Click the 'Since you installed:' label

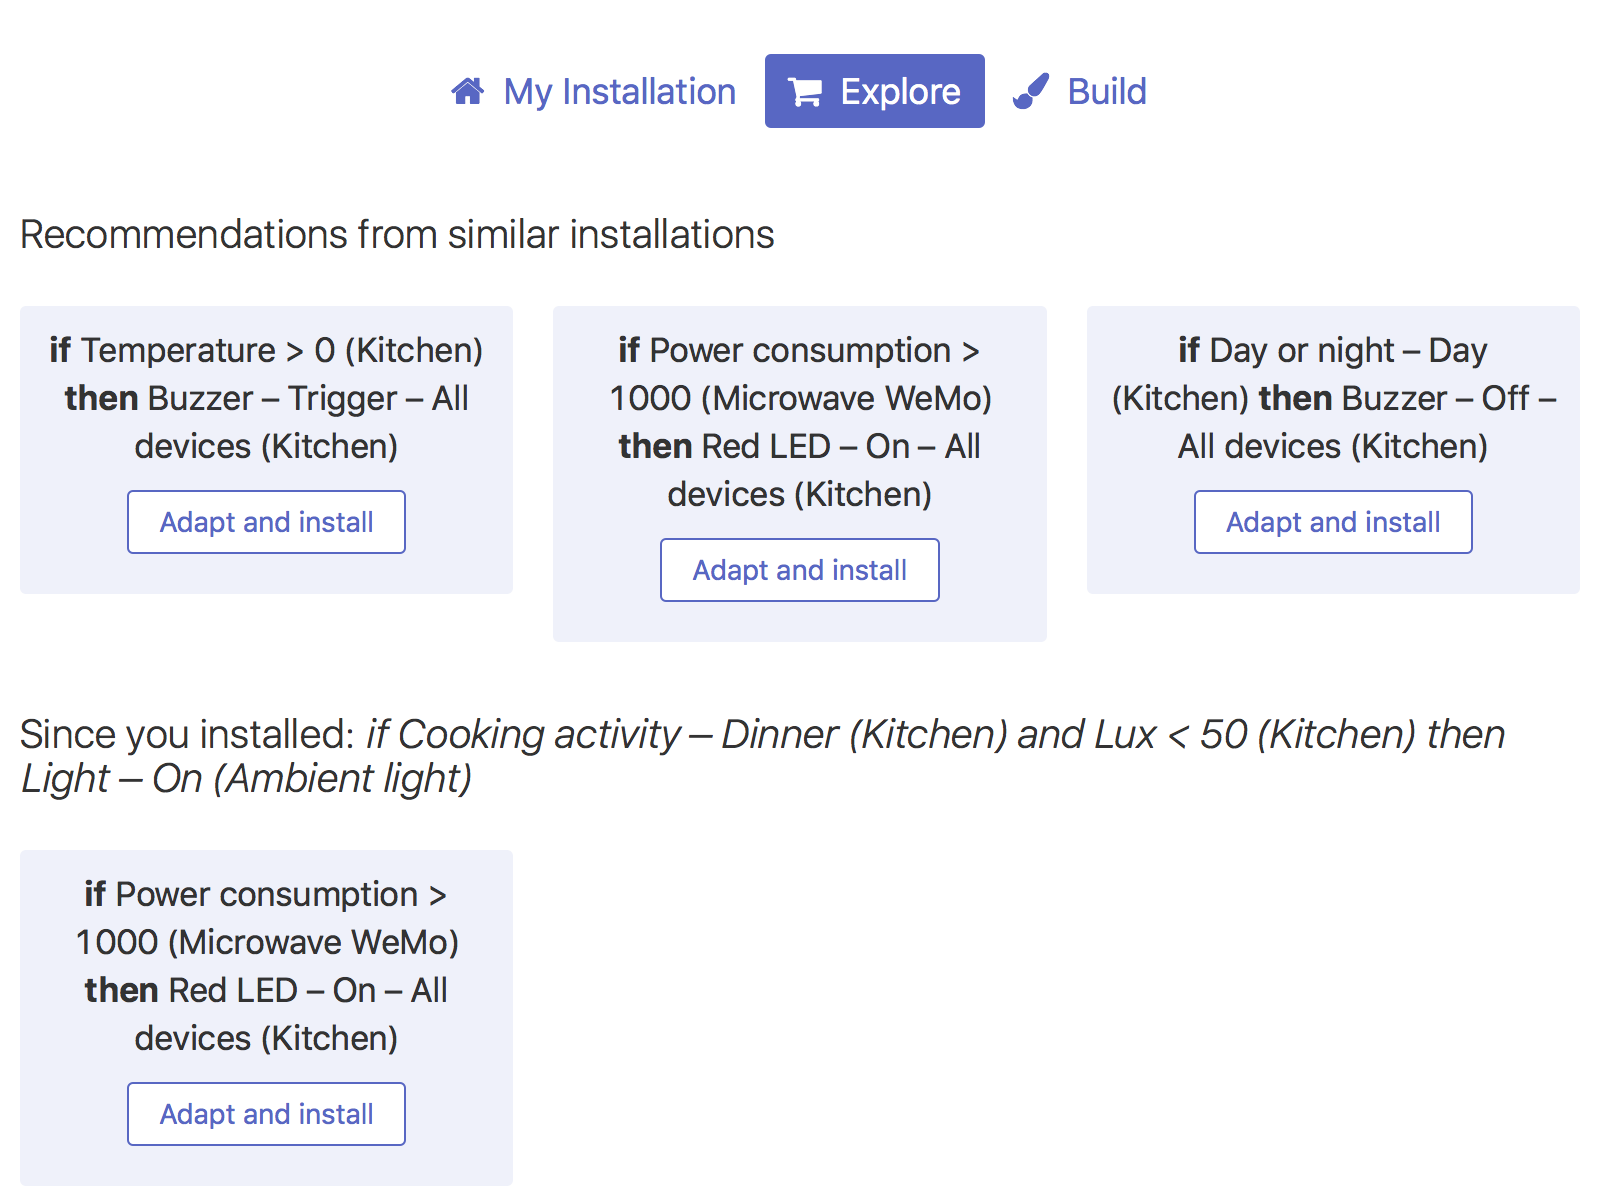(x=187, y=735)
